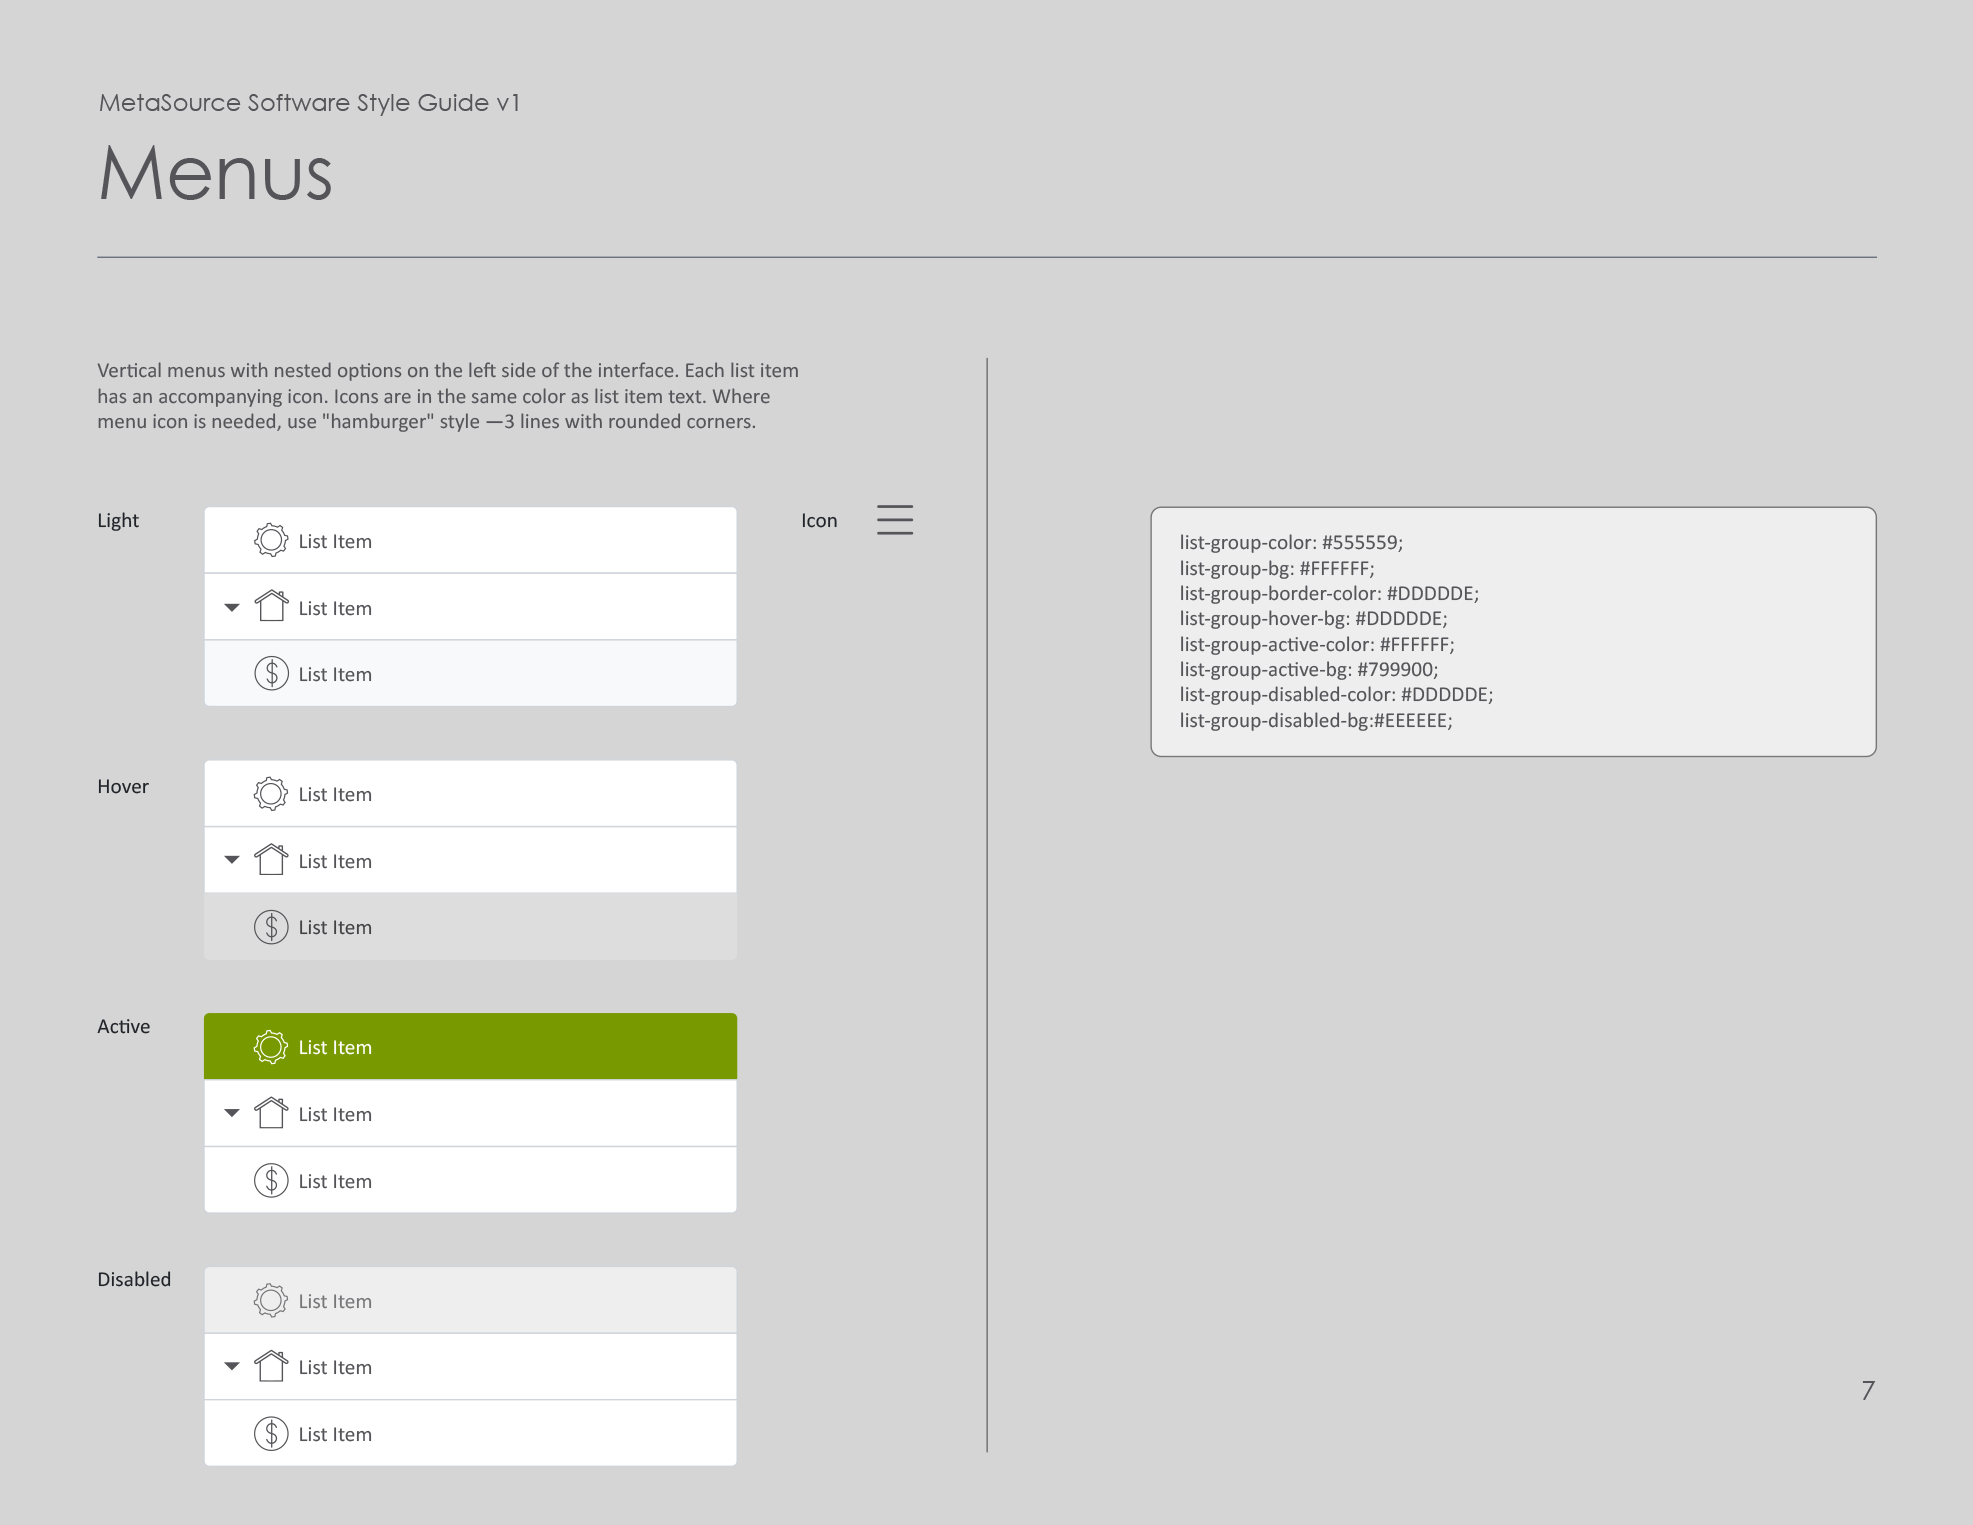Viewport: 1973px width, 1525px height.
Task: Select the hamburger menu icon next to Icon label
Action: (895, 520)
